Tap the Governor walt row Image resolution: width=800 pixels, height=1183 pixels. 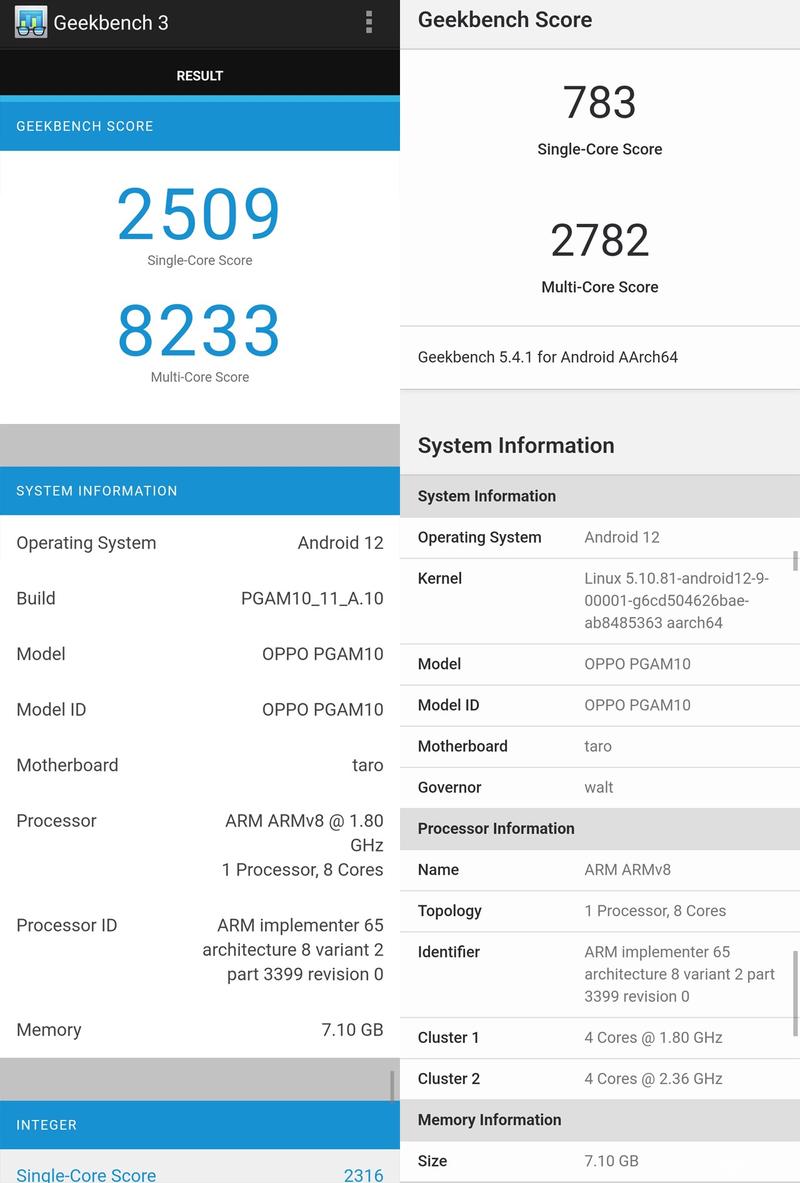(600, 788)
